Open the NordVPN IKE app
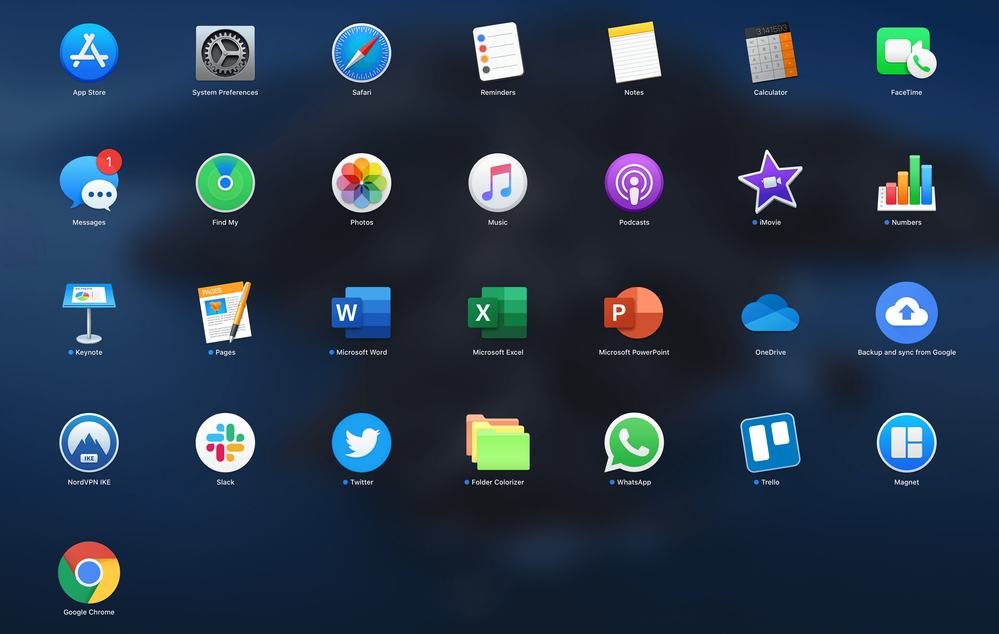Screen dimensions: 999x634 89,443
